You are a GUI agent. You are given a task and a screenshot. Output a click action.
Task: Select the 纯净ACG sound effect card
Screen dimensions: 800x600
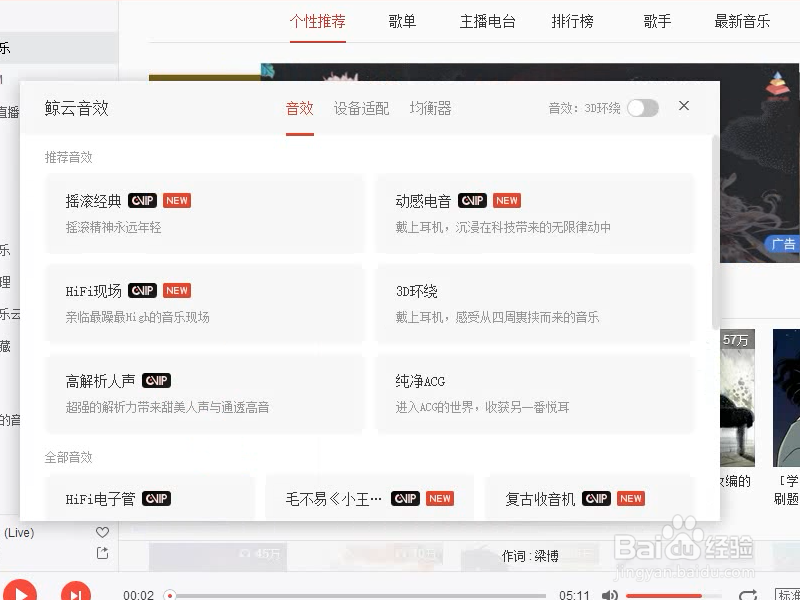coord(535,393)
